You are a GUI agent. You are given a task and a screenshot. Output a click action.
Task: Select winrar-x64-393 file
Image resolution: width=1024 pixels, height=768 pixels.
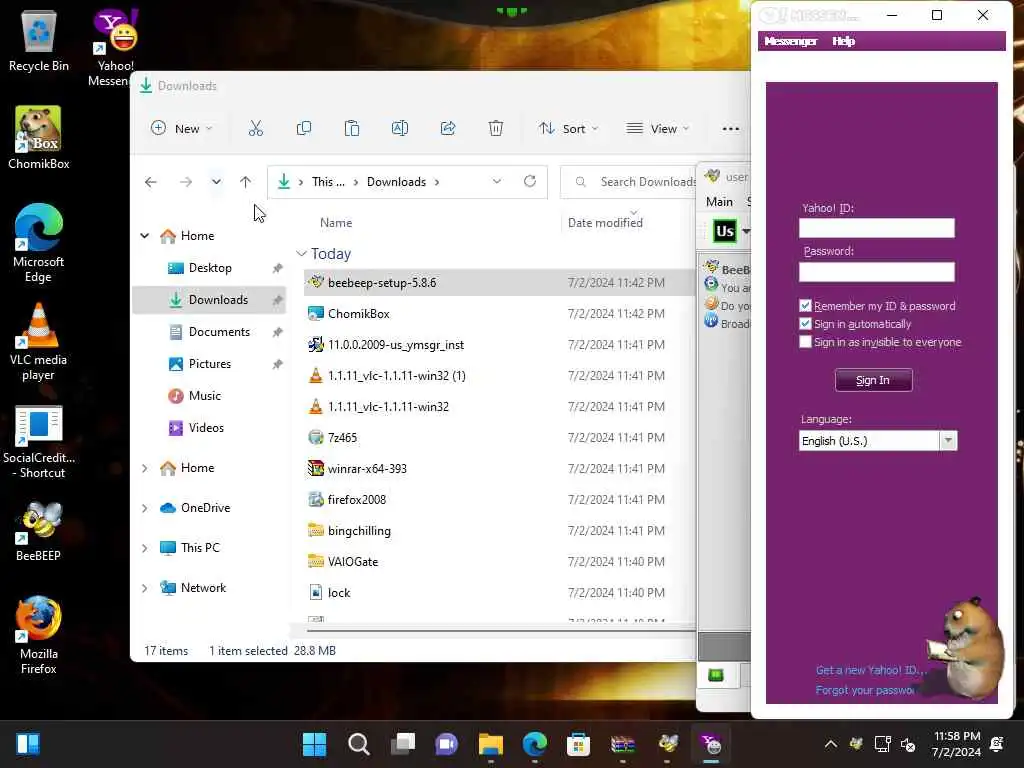(x=500, y=469)
